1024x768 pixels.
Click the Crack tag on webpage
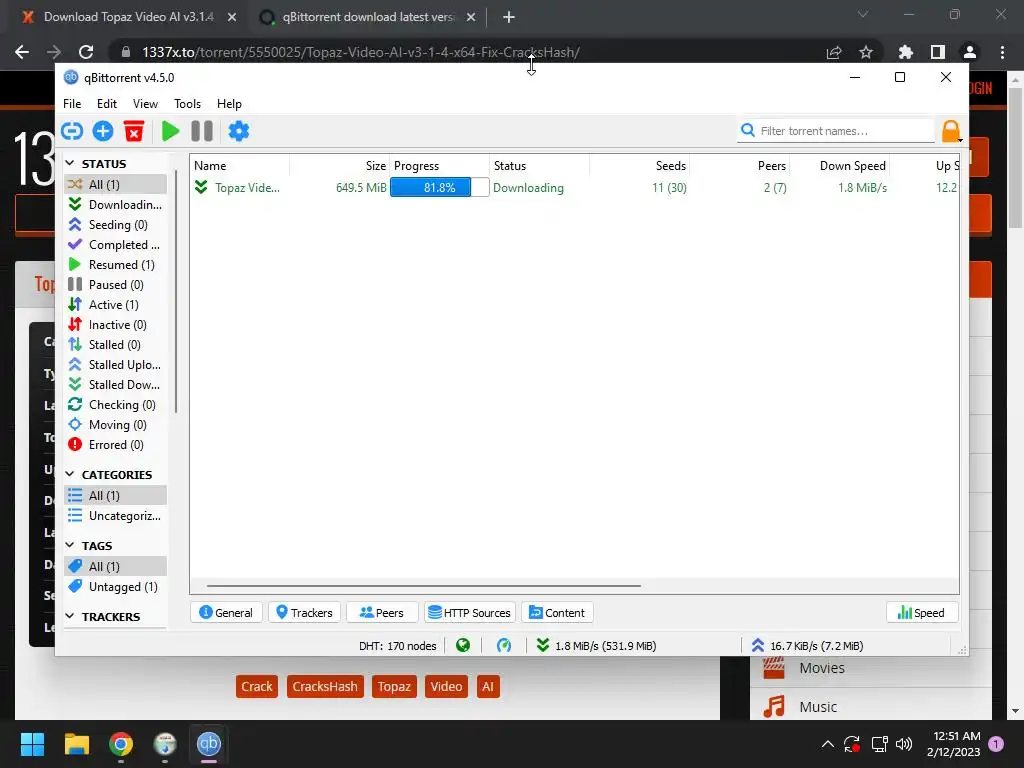tap(257, 686)
